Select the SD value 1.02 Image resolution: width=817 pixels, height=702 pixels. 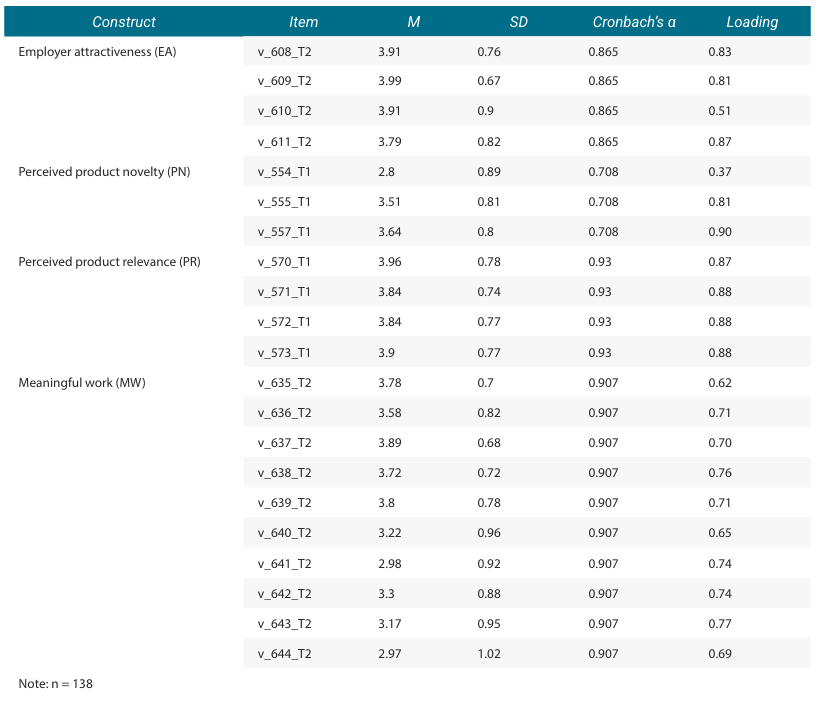pyautogui.click(x=489, y=654)
